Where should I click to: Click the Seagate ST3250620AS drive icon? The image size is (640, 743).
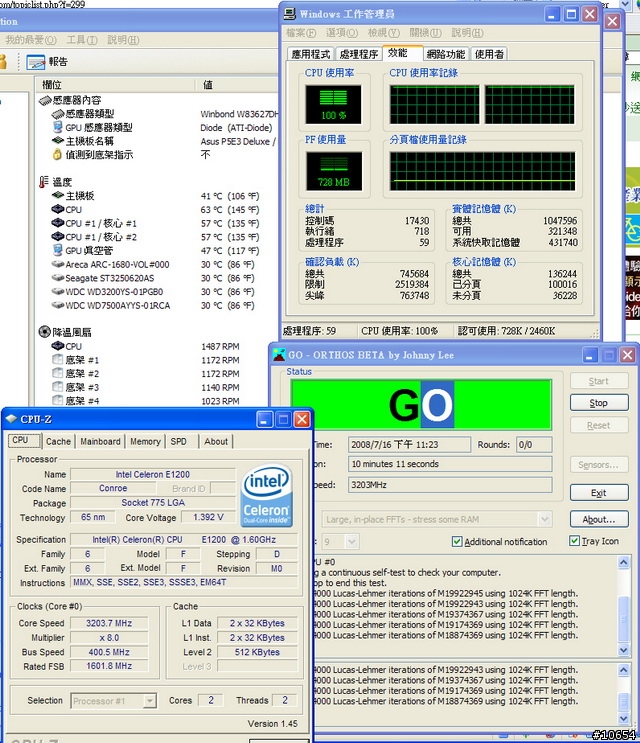[58, 278]
